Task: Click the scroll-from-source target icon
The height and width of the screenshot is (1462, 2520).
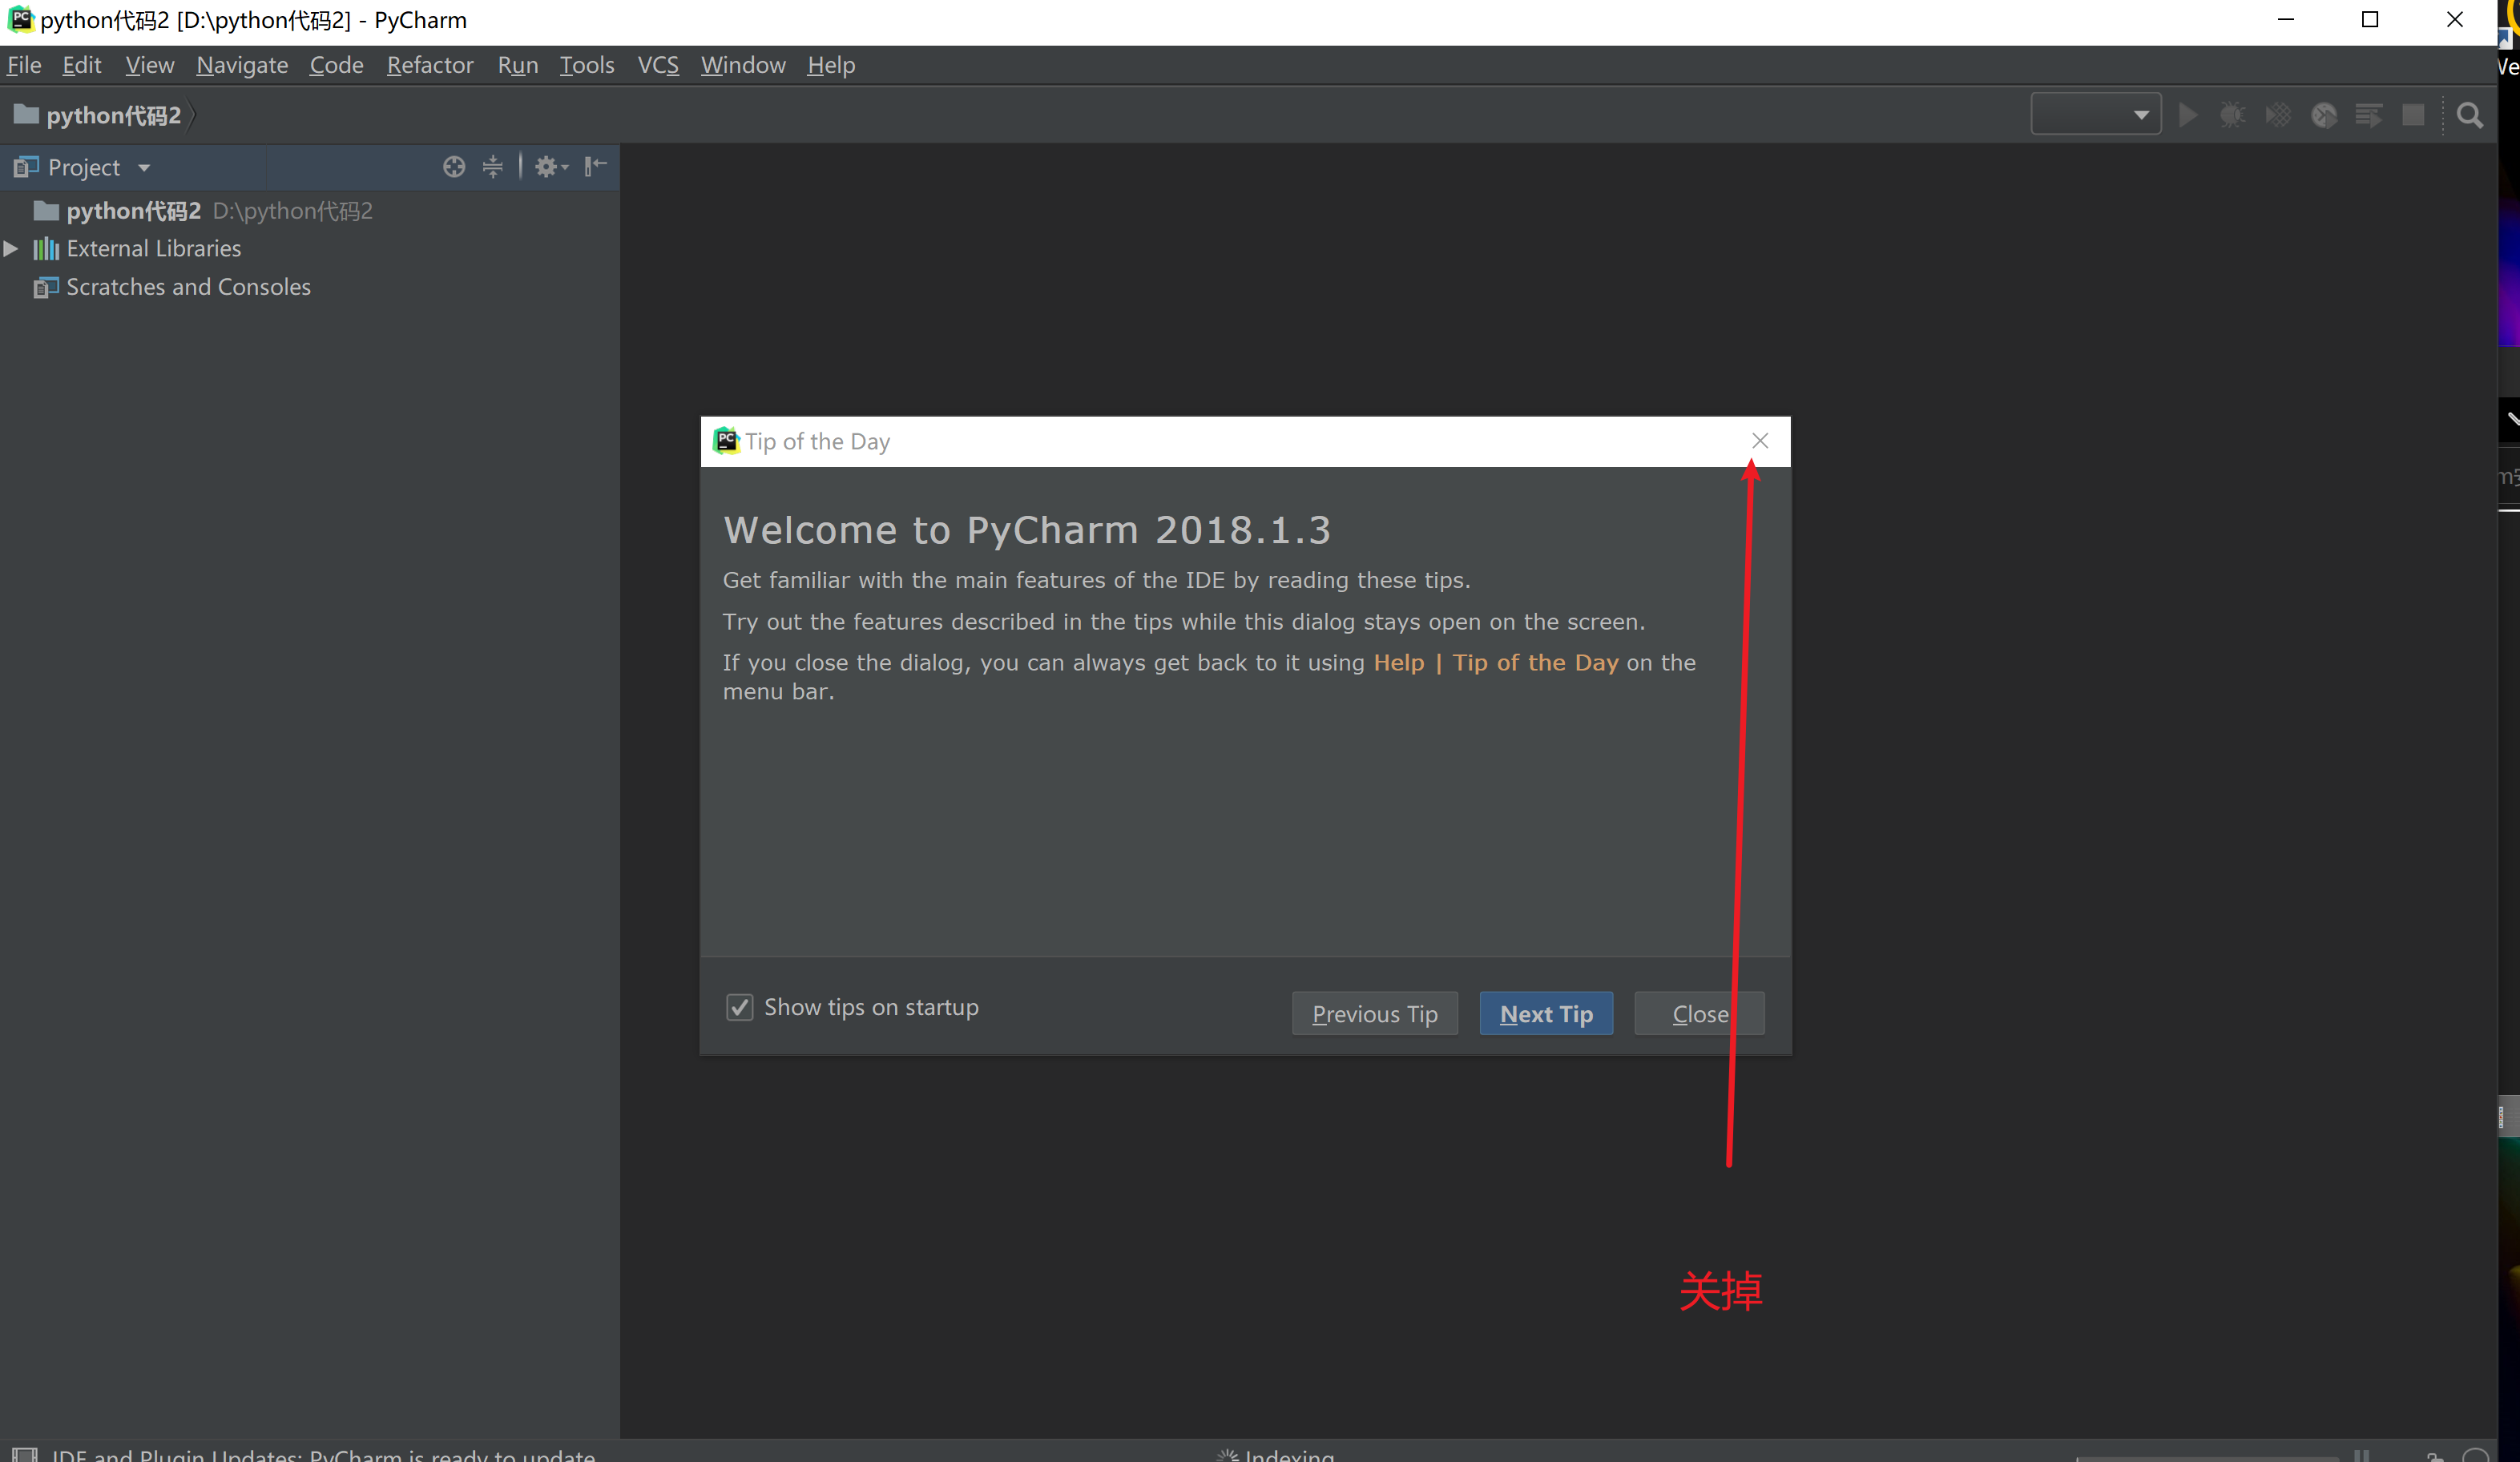Action: point(454,167)
